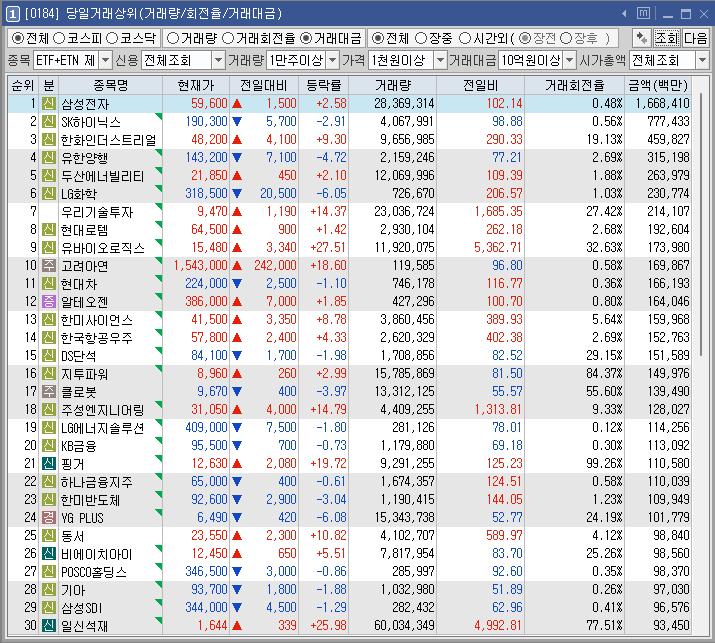Select the 전체 market radio button

point(17,38)
